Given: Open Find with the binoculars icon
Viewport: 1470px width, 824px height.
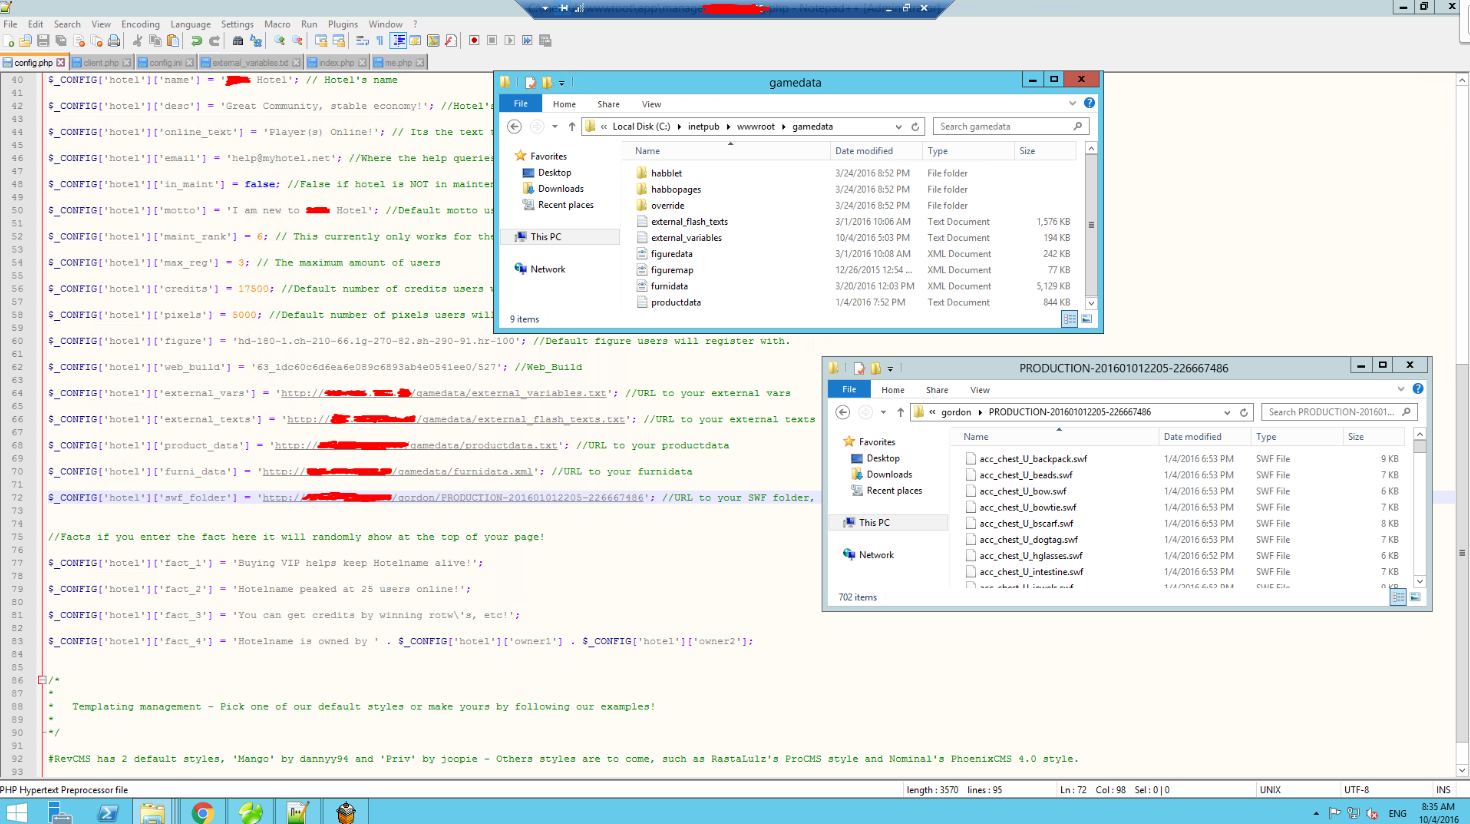Looking at the screenshot, I should click(x=238, y=41).
